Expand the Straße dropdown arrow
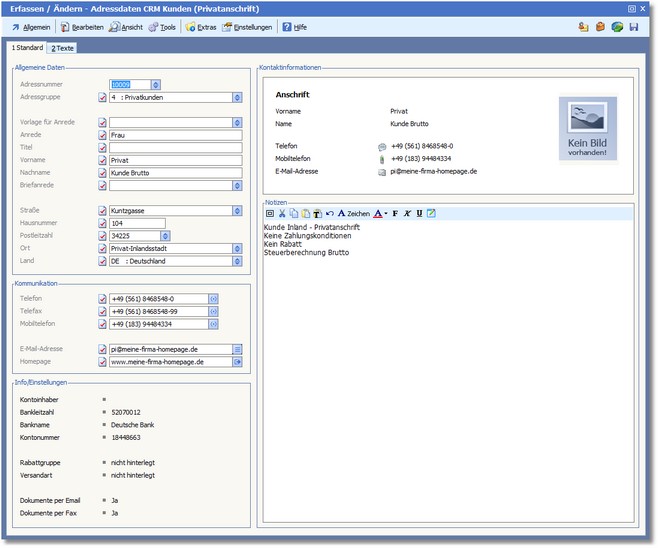Screen dimensions: 658x548 click(237, 211)
